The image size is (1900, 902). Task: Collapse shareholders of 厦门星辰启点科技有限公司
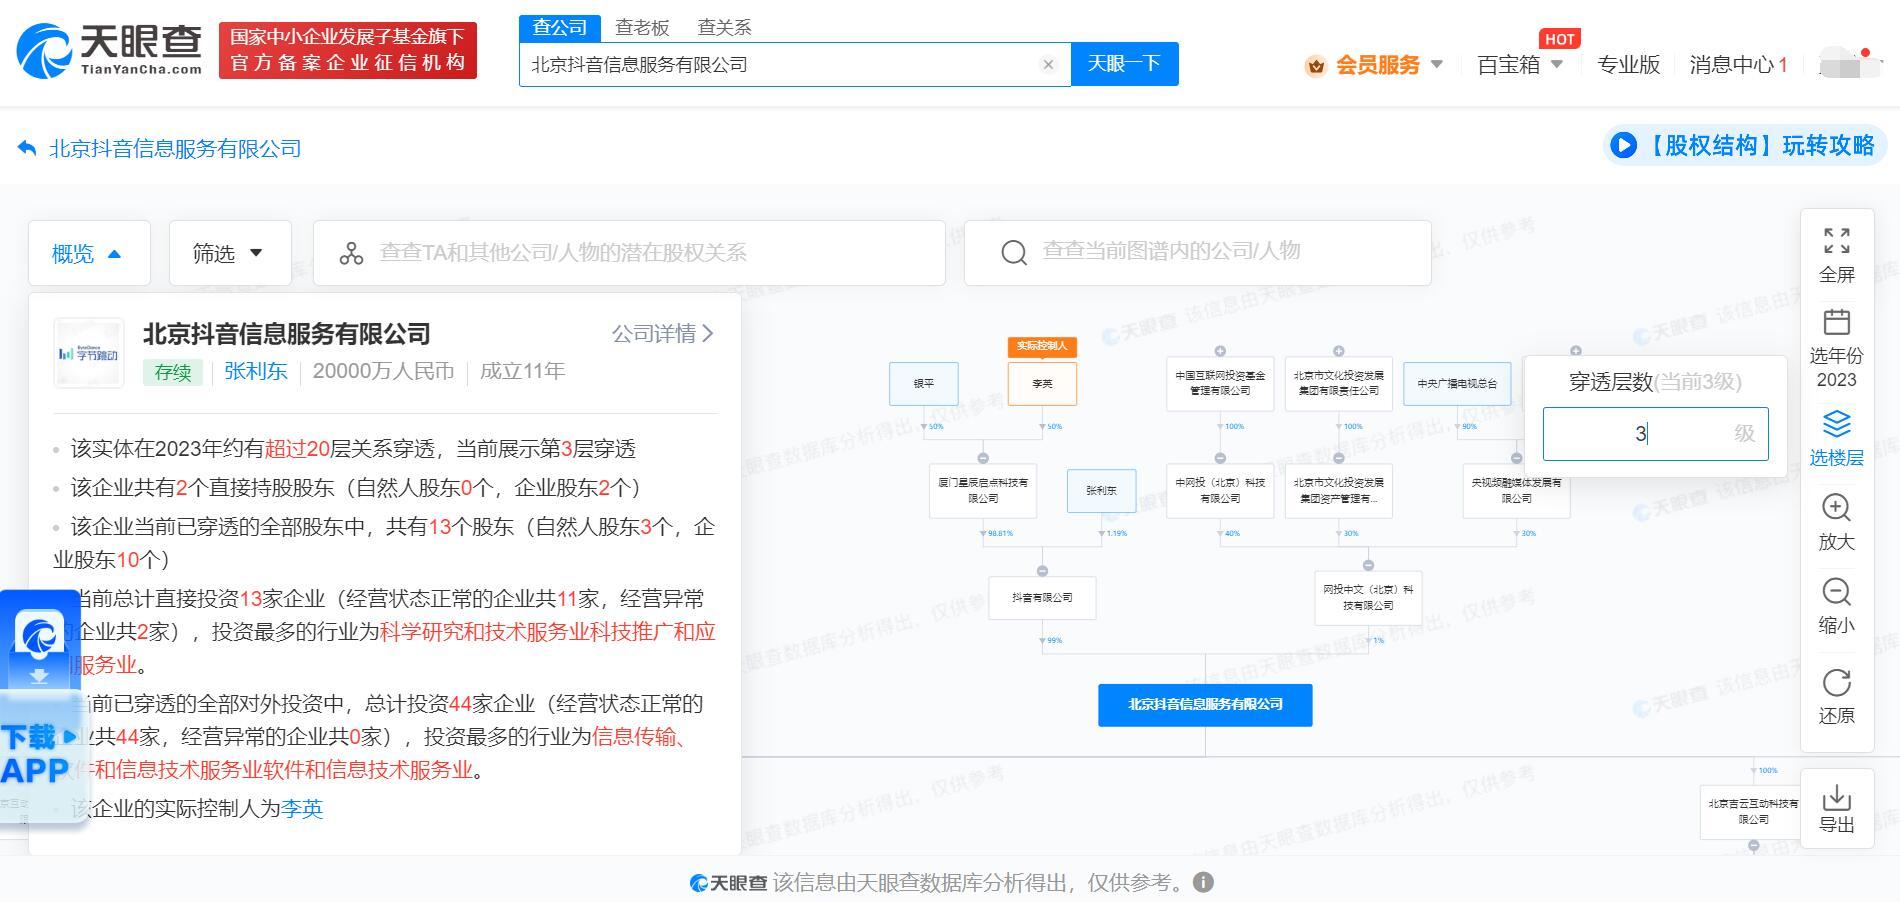pyautogui.click(x=983, y=458)
